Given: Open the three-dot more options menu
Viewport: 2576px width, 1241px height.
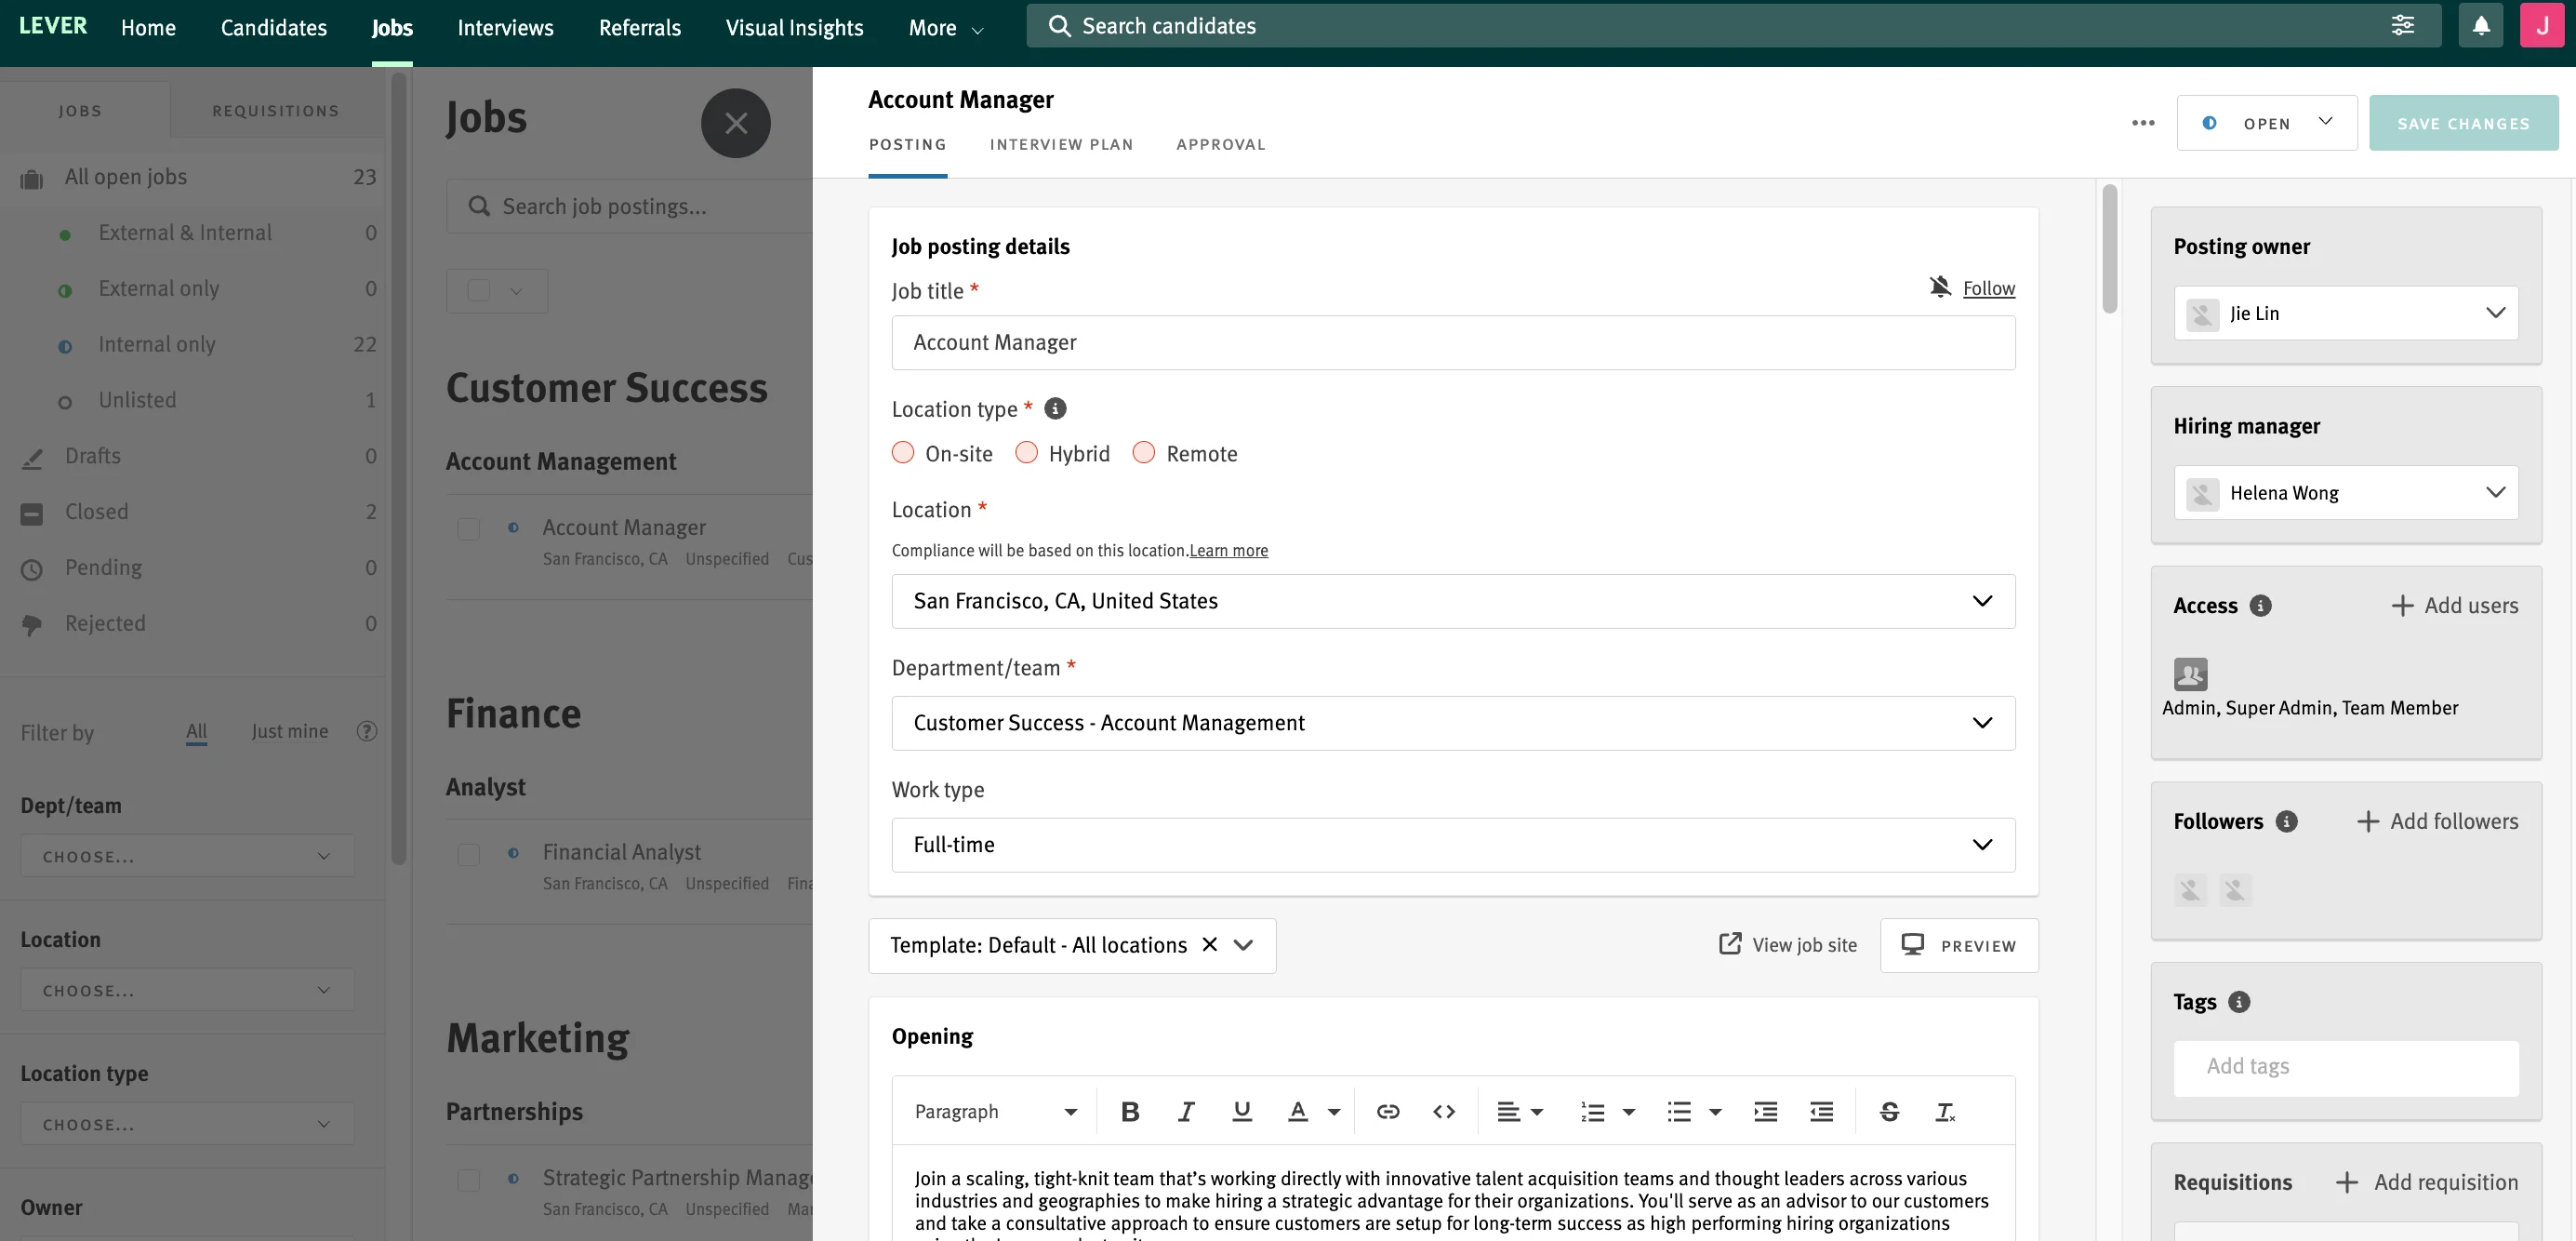Looking at the screenshot, I should pos(2143,123).
